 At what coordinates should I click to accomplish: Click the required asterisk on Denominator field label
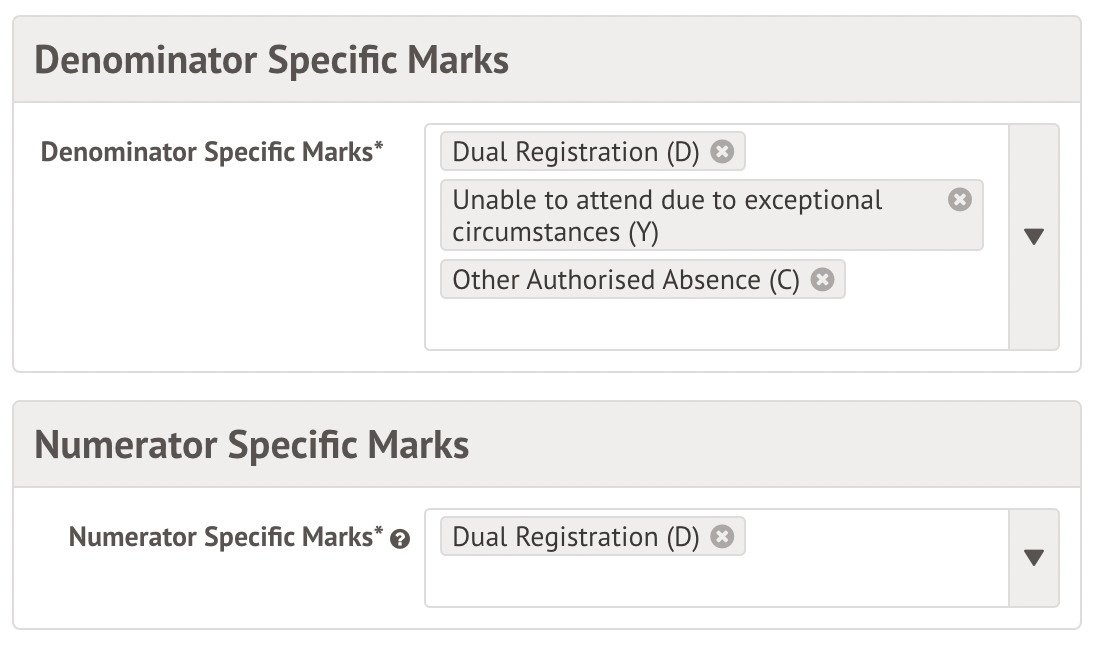pos(379,148)
